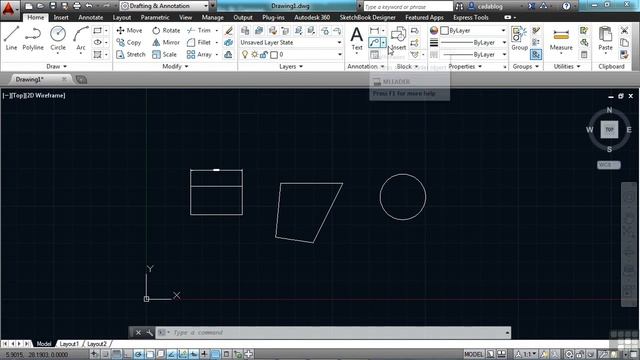Expand the Modify panel title
This screenshot has width=640, height=360.
[175, 66]
